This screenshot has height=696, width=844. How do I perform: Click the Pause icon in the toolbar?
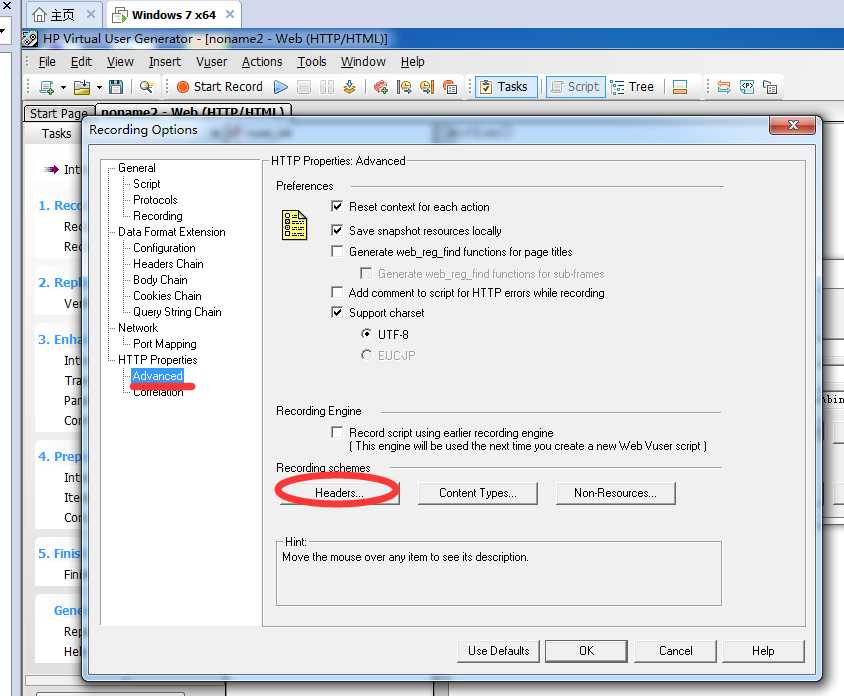point(327,87)
